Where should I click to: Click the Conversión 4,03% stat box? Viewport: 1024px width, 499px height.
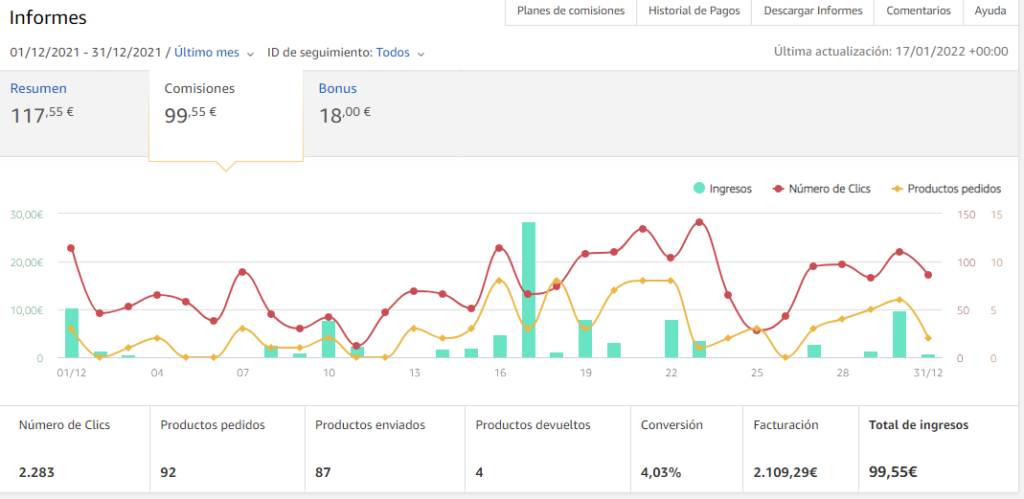point(685,447)
